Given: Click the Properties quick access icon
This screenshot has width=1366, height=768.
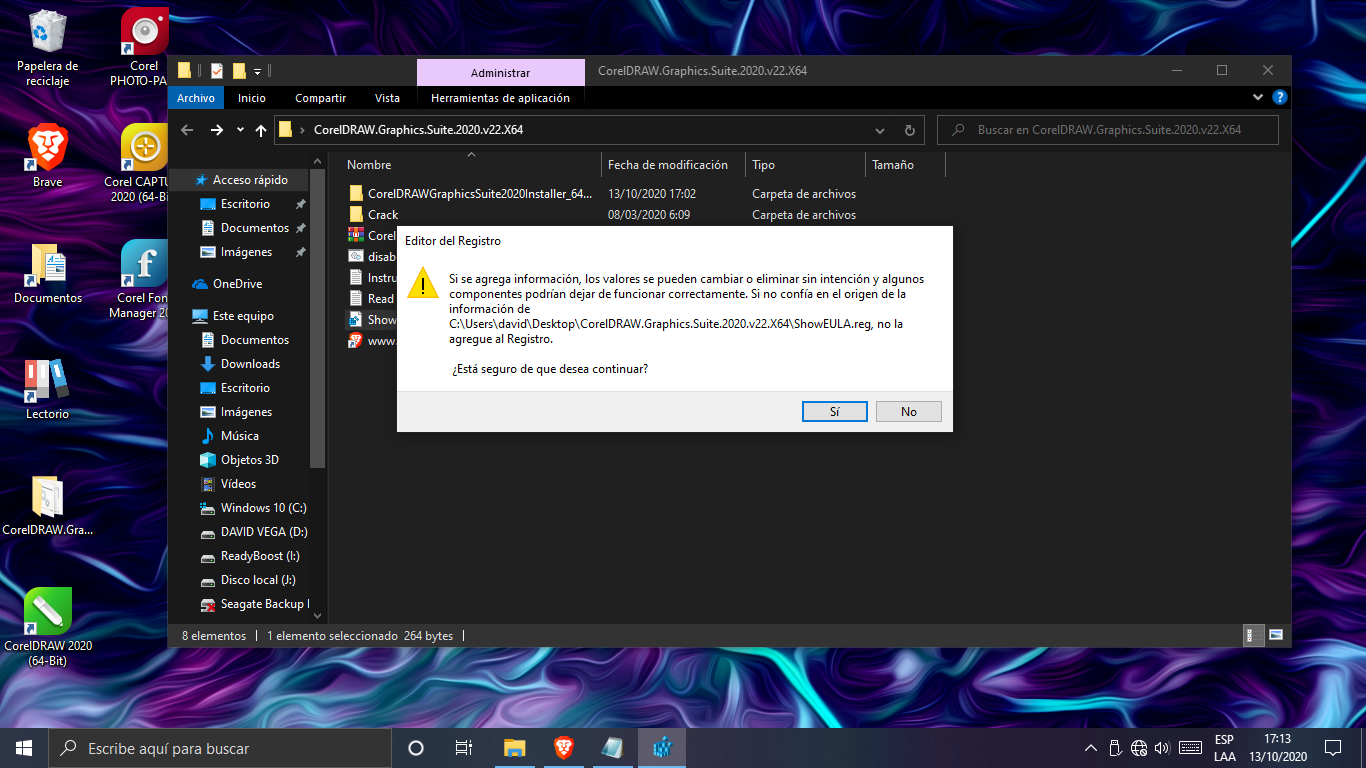Looking at the screenshot, I should 217,71.
